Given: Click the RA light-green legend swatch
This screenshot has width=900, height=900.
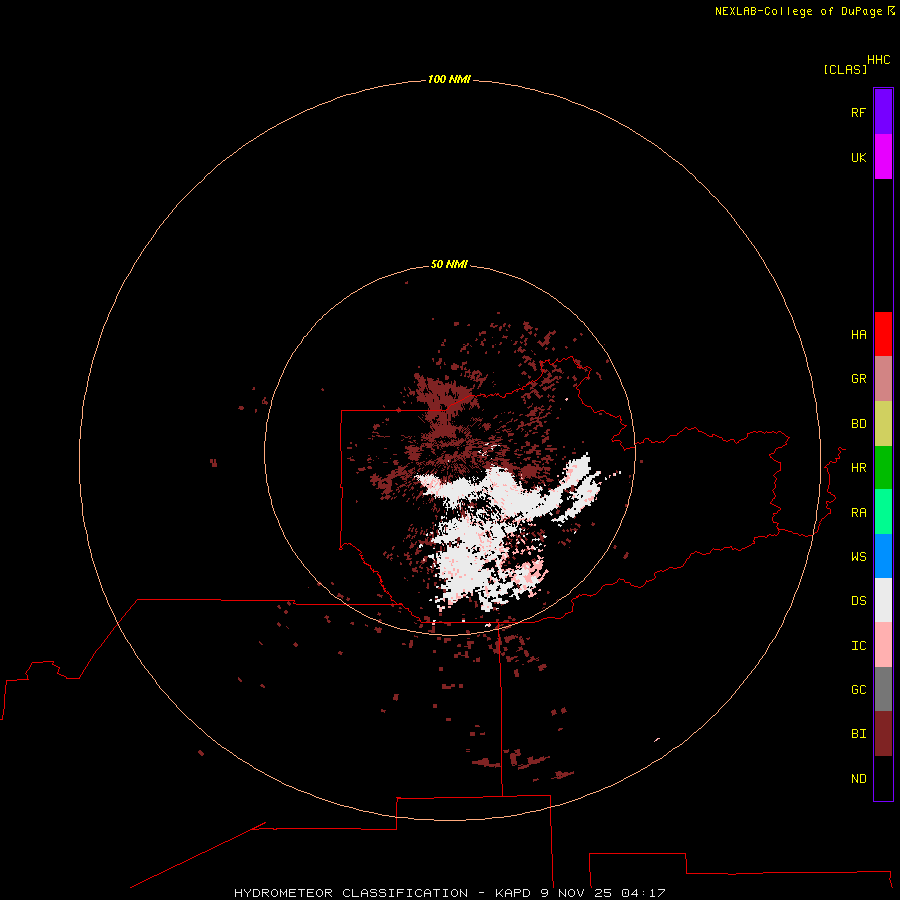Looking at the screenshot, I should pyautogui.click(x=883, y=512).
